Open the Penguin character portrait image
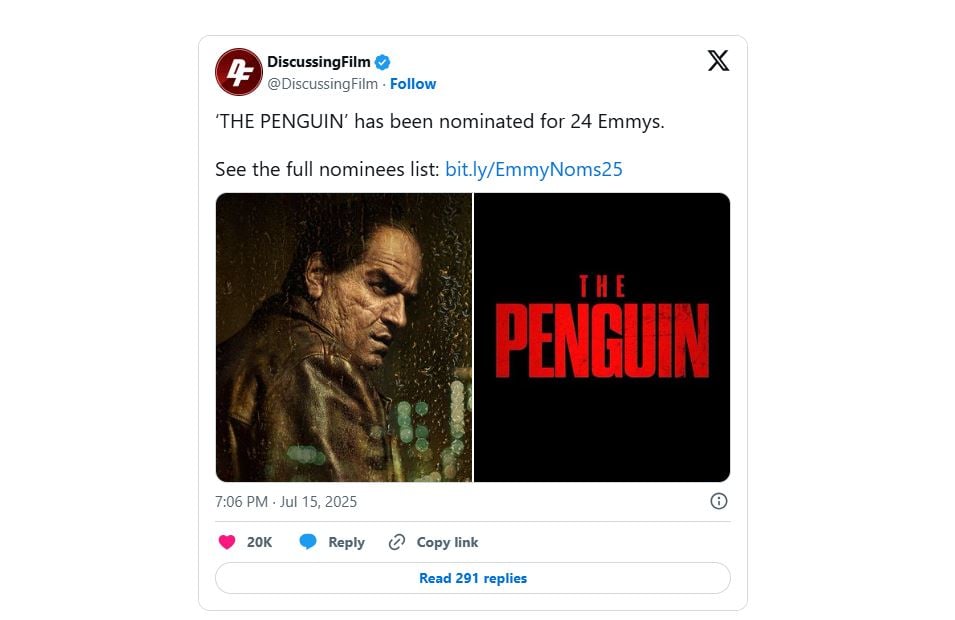 (344, 337)
